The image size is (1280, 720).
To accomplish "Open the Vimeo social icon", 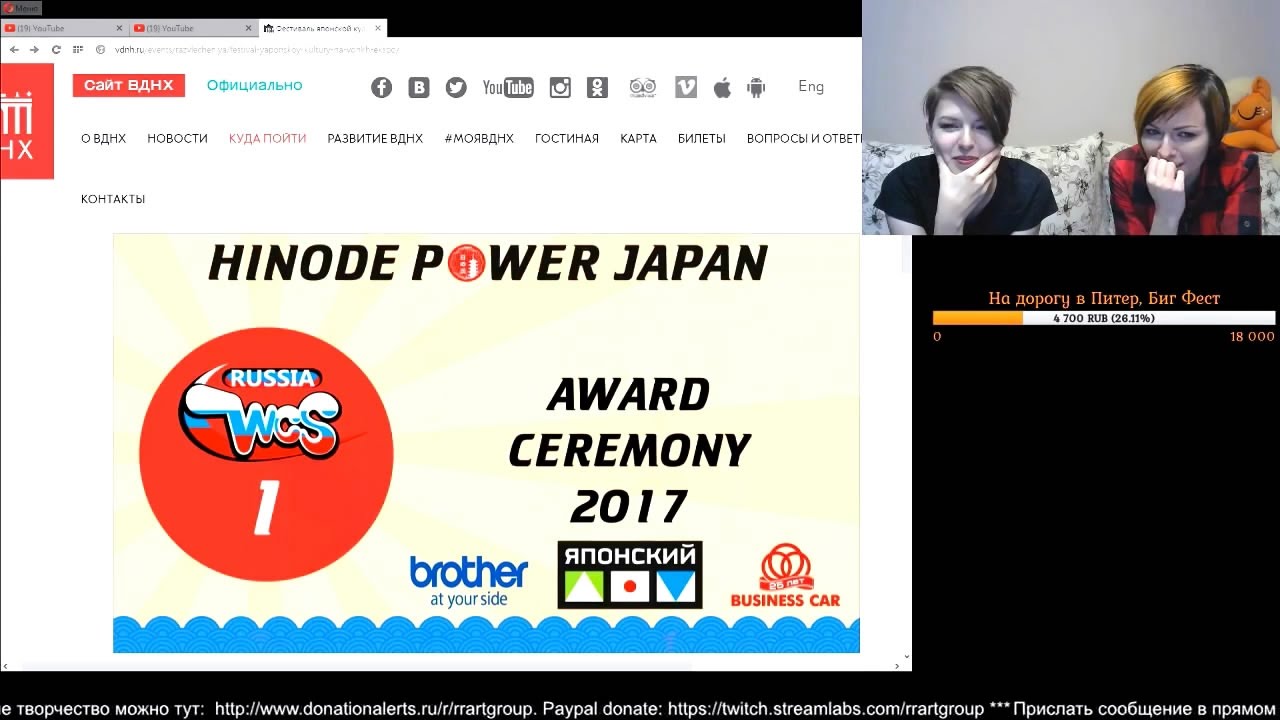I will [x=686, y=87].
